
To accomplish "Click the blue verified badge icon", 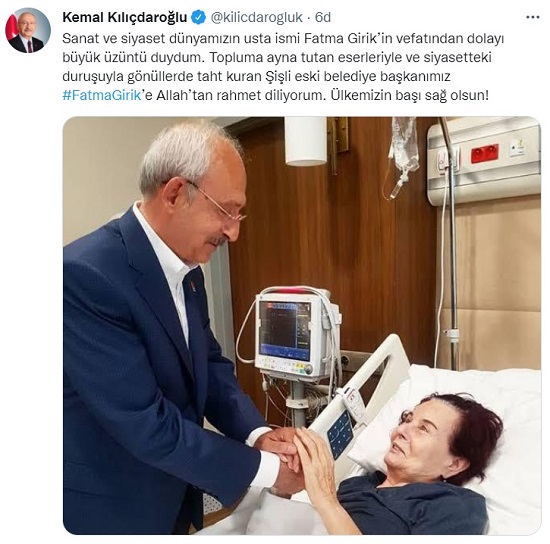I will point(199,17).
